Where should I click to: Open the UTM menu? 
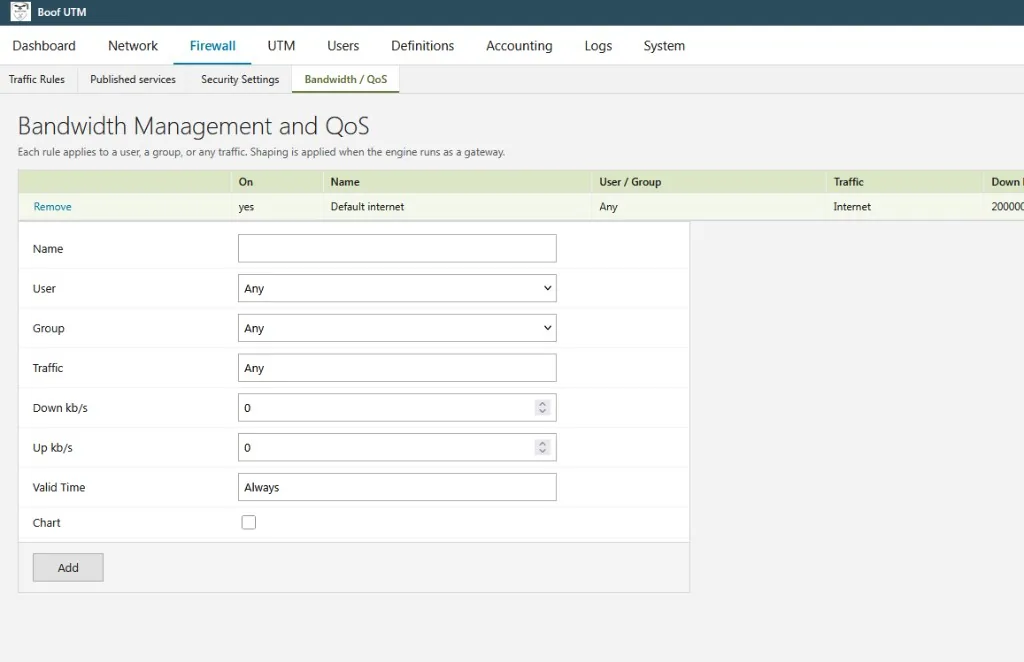[x=281, y=46]
